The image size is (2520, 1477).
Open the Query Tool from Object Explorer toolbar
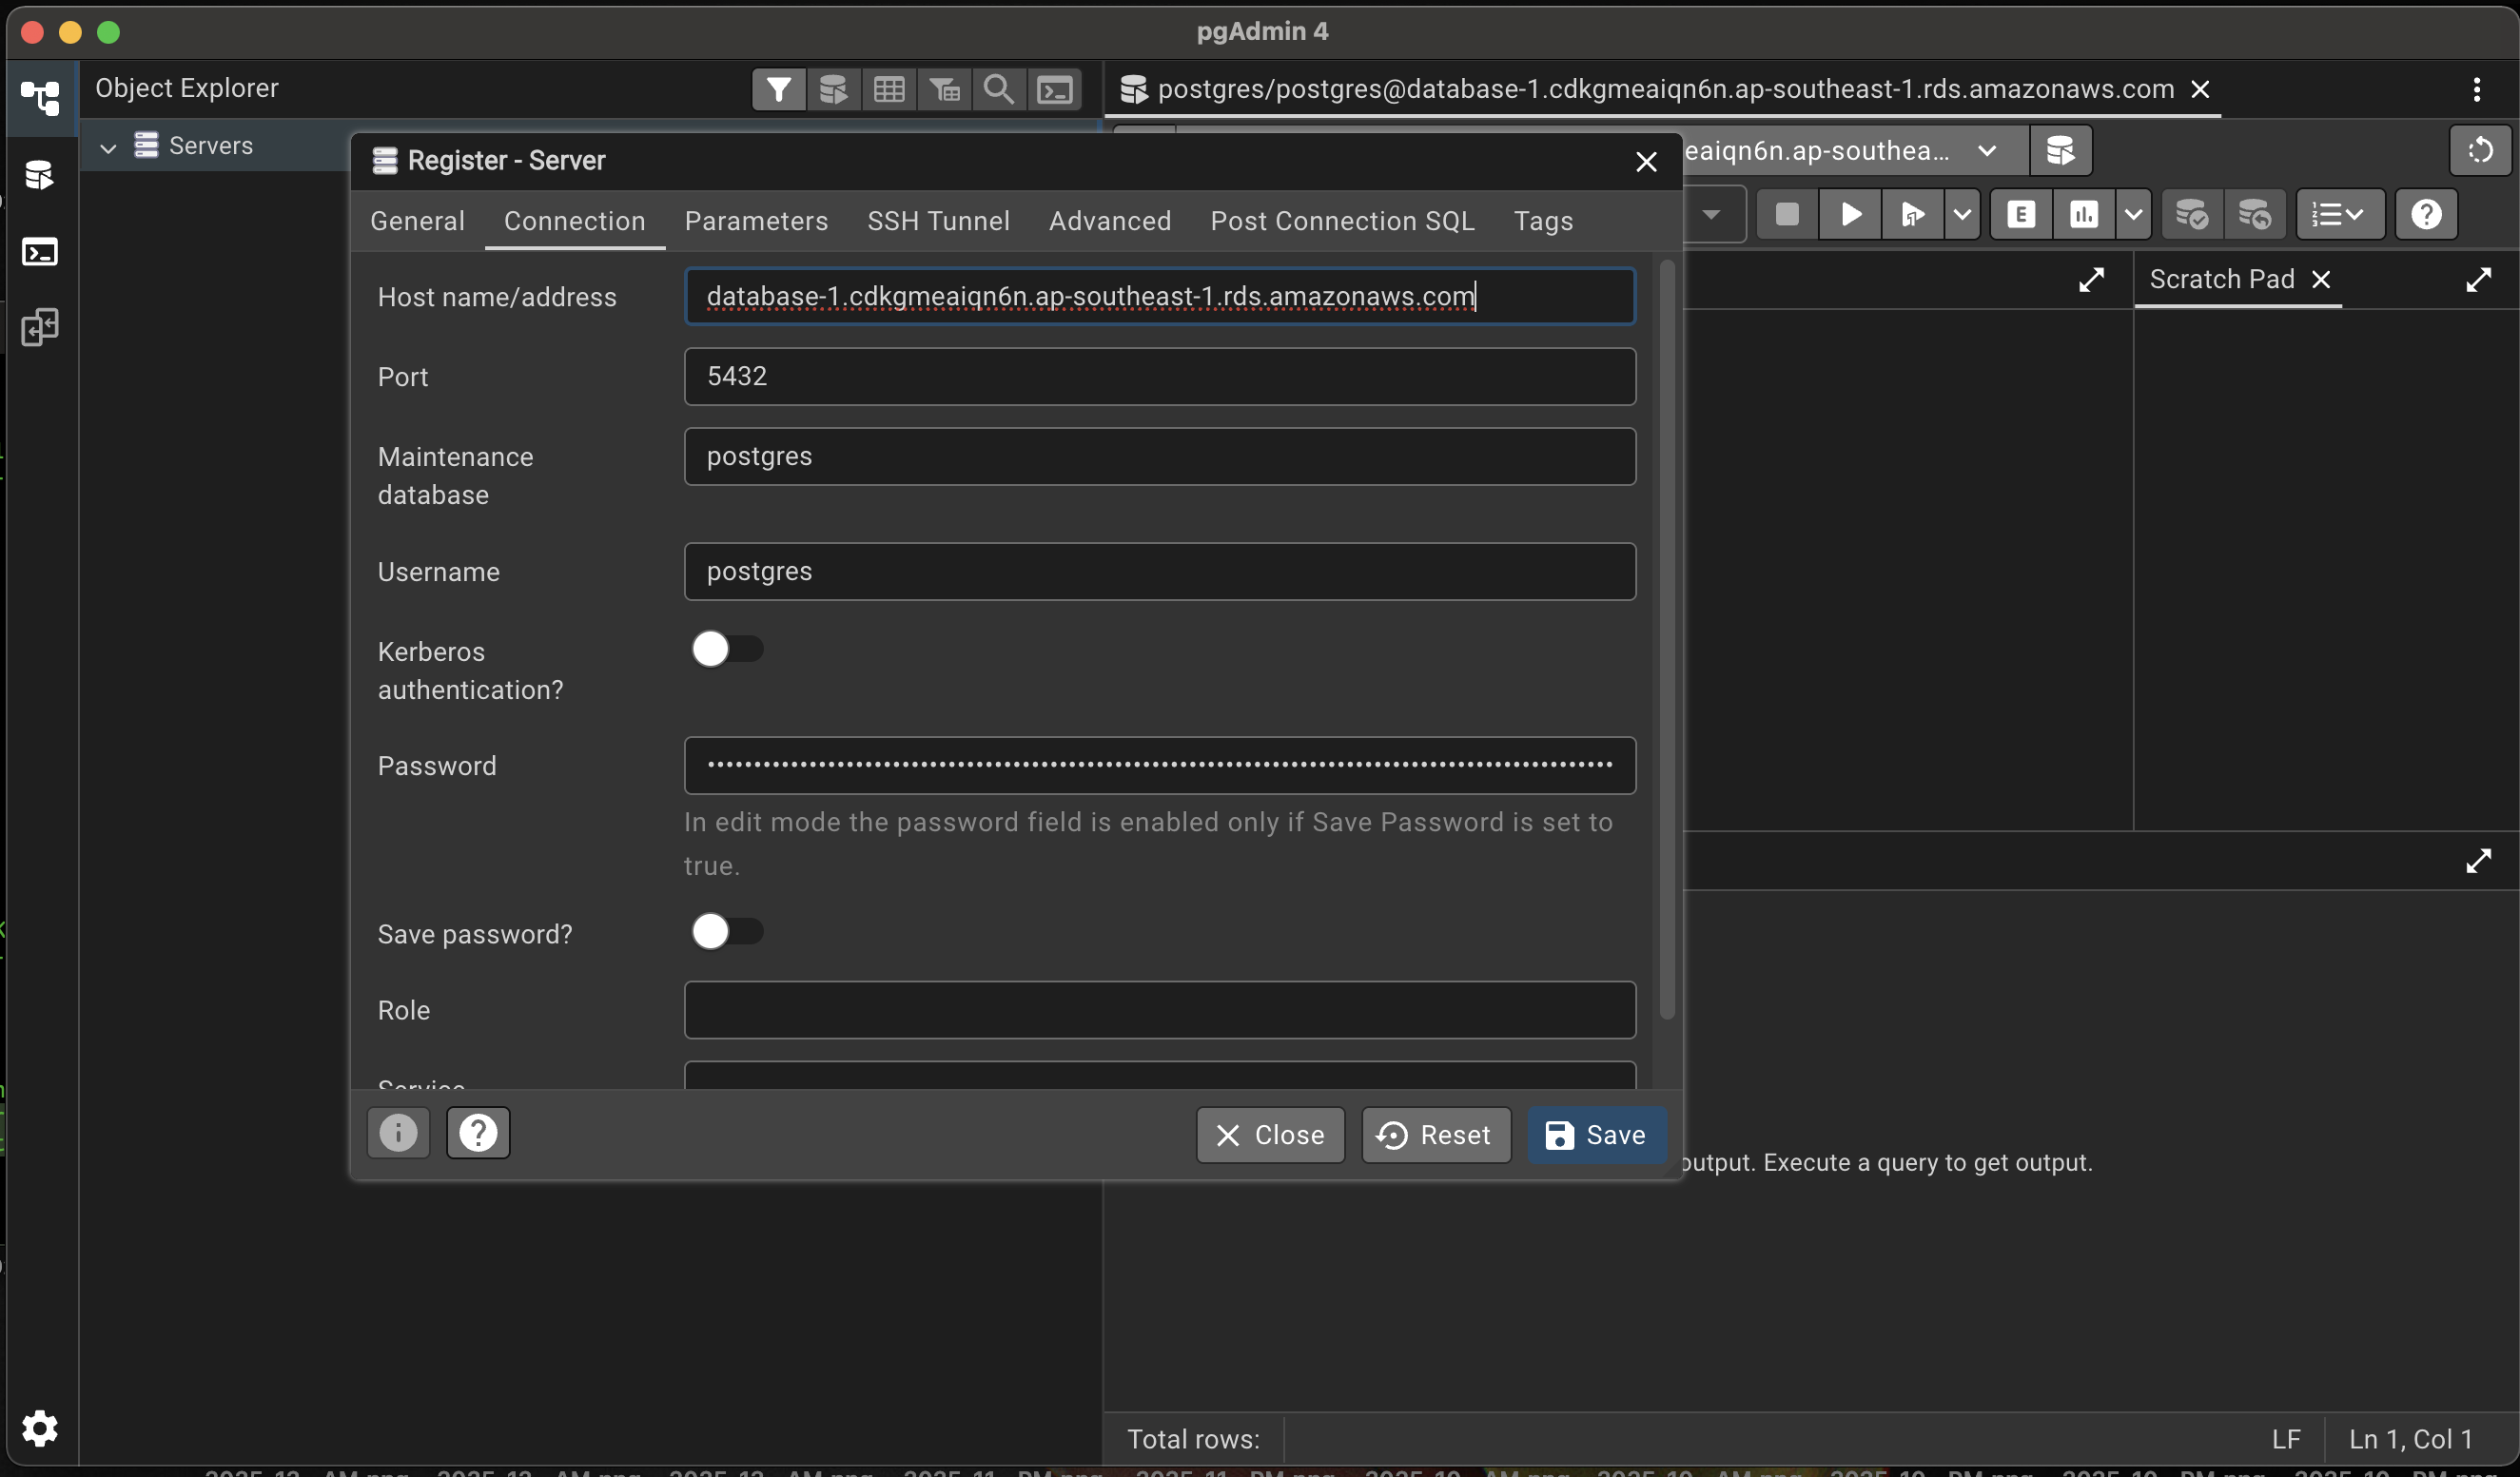pyautogui.click(x=833, y=89)
